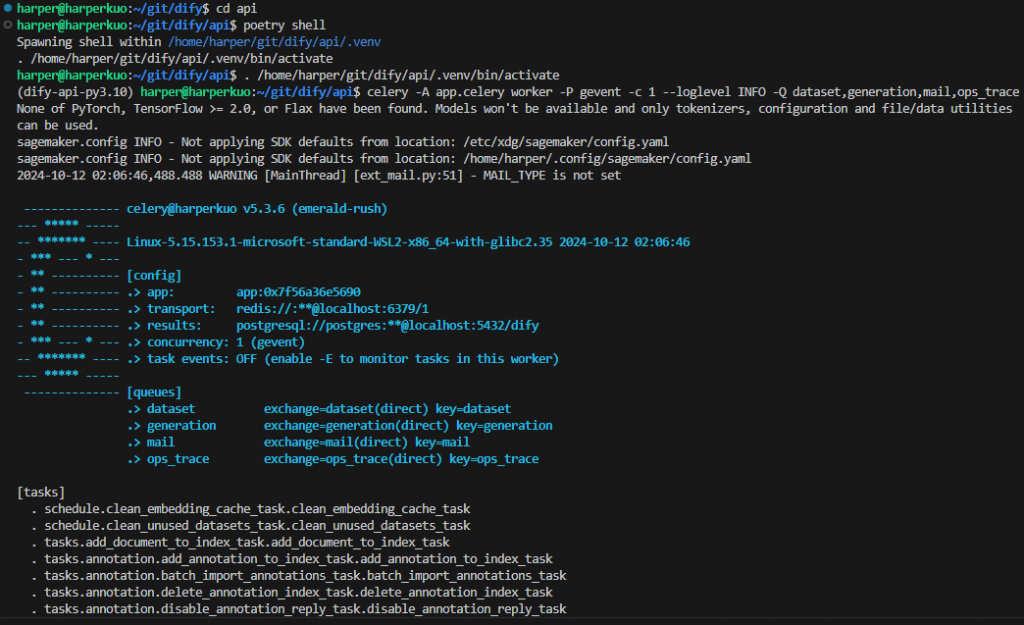Click 'Spawning shell within' output text
The image size is (1024, 625).
[89, 42]
